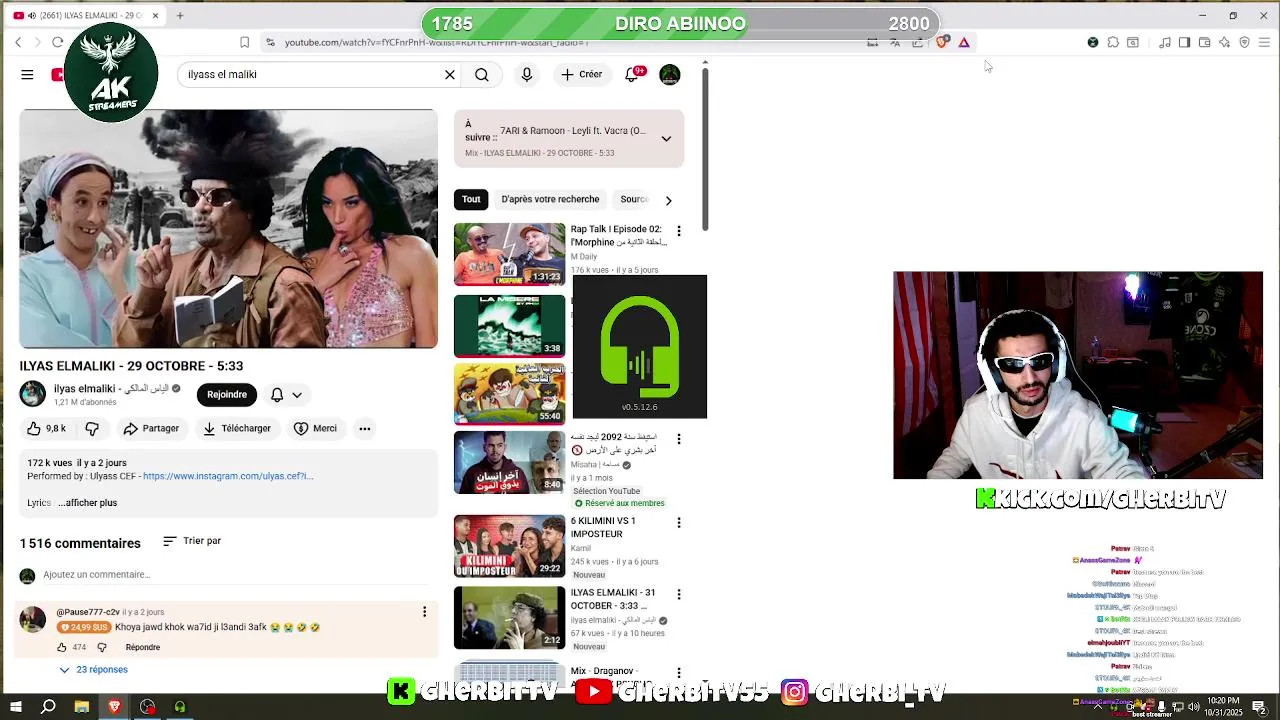The height and width of the screenshot is (720, 1280).
Task: Open the green headset app in taskbar
Action: point(180,707)
